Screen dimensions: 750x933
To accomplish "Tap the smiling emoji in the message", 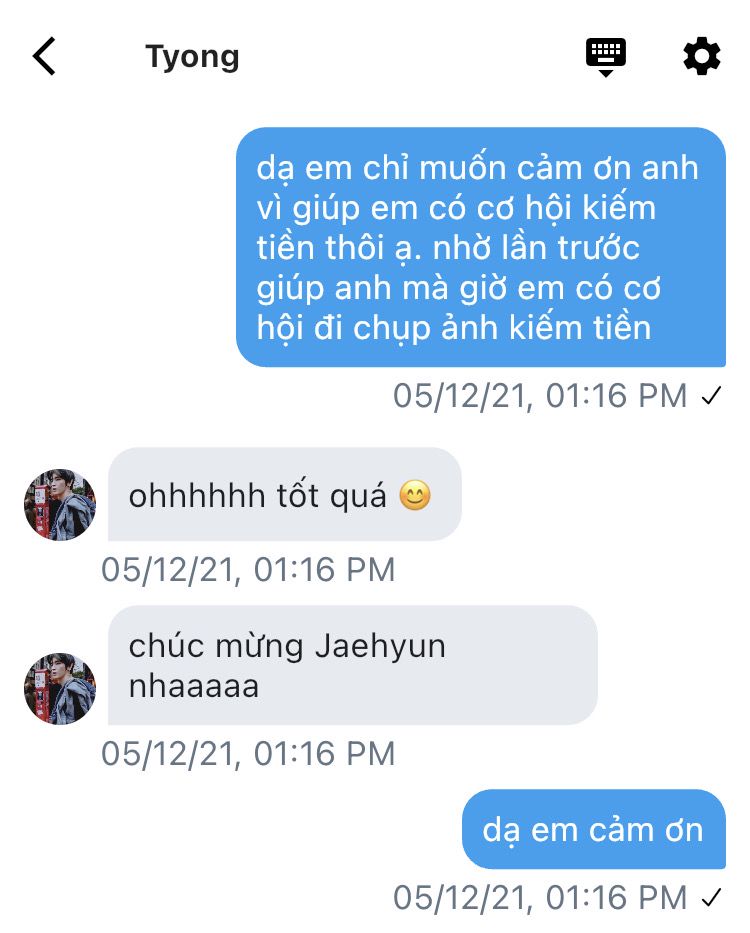I will (415, 496).
